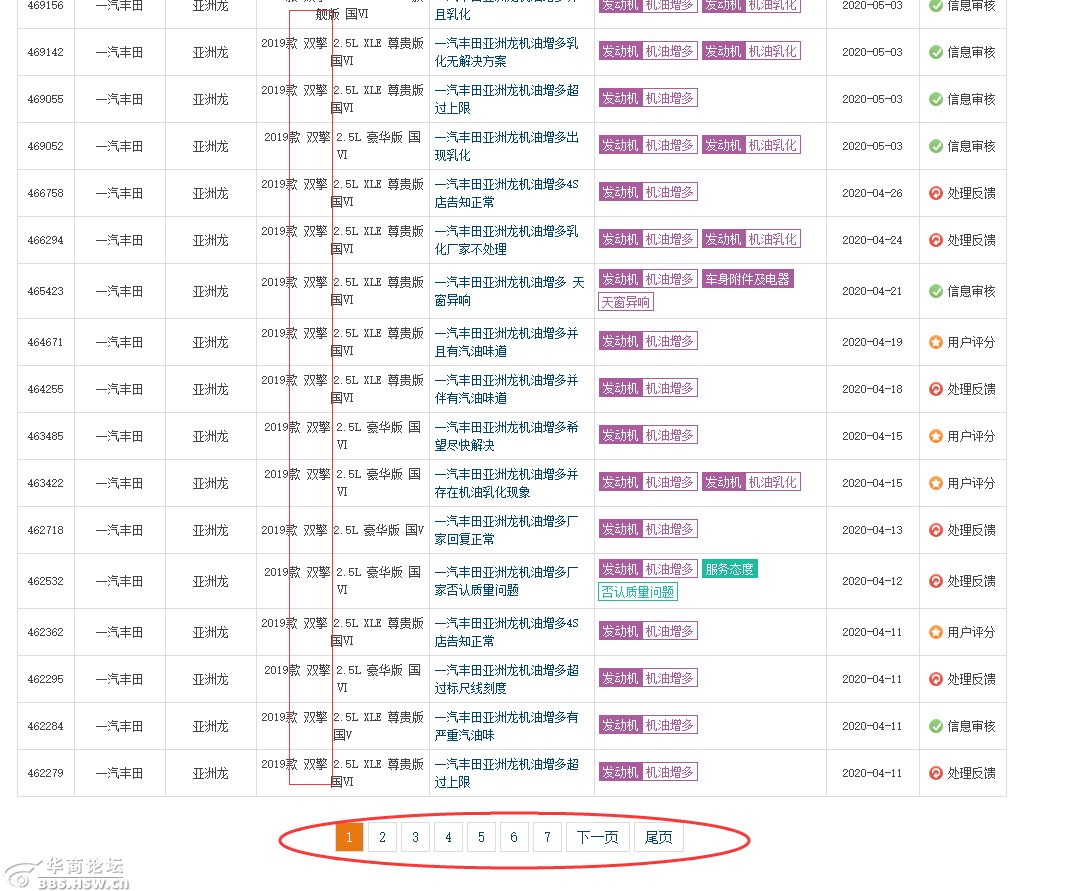The width and height of the screenshot is (1086, 891).
Task: Open page 5 of the list
Action: point(481,838)
